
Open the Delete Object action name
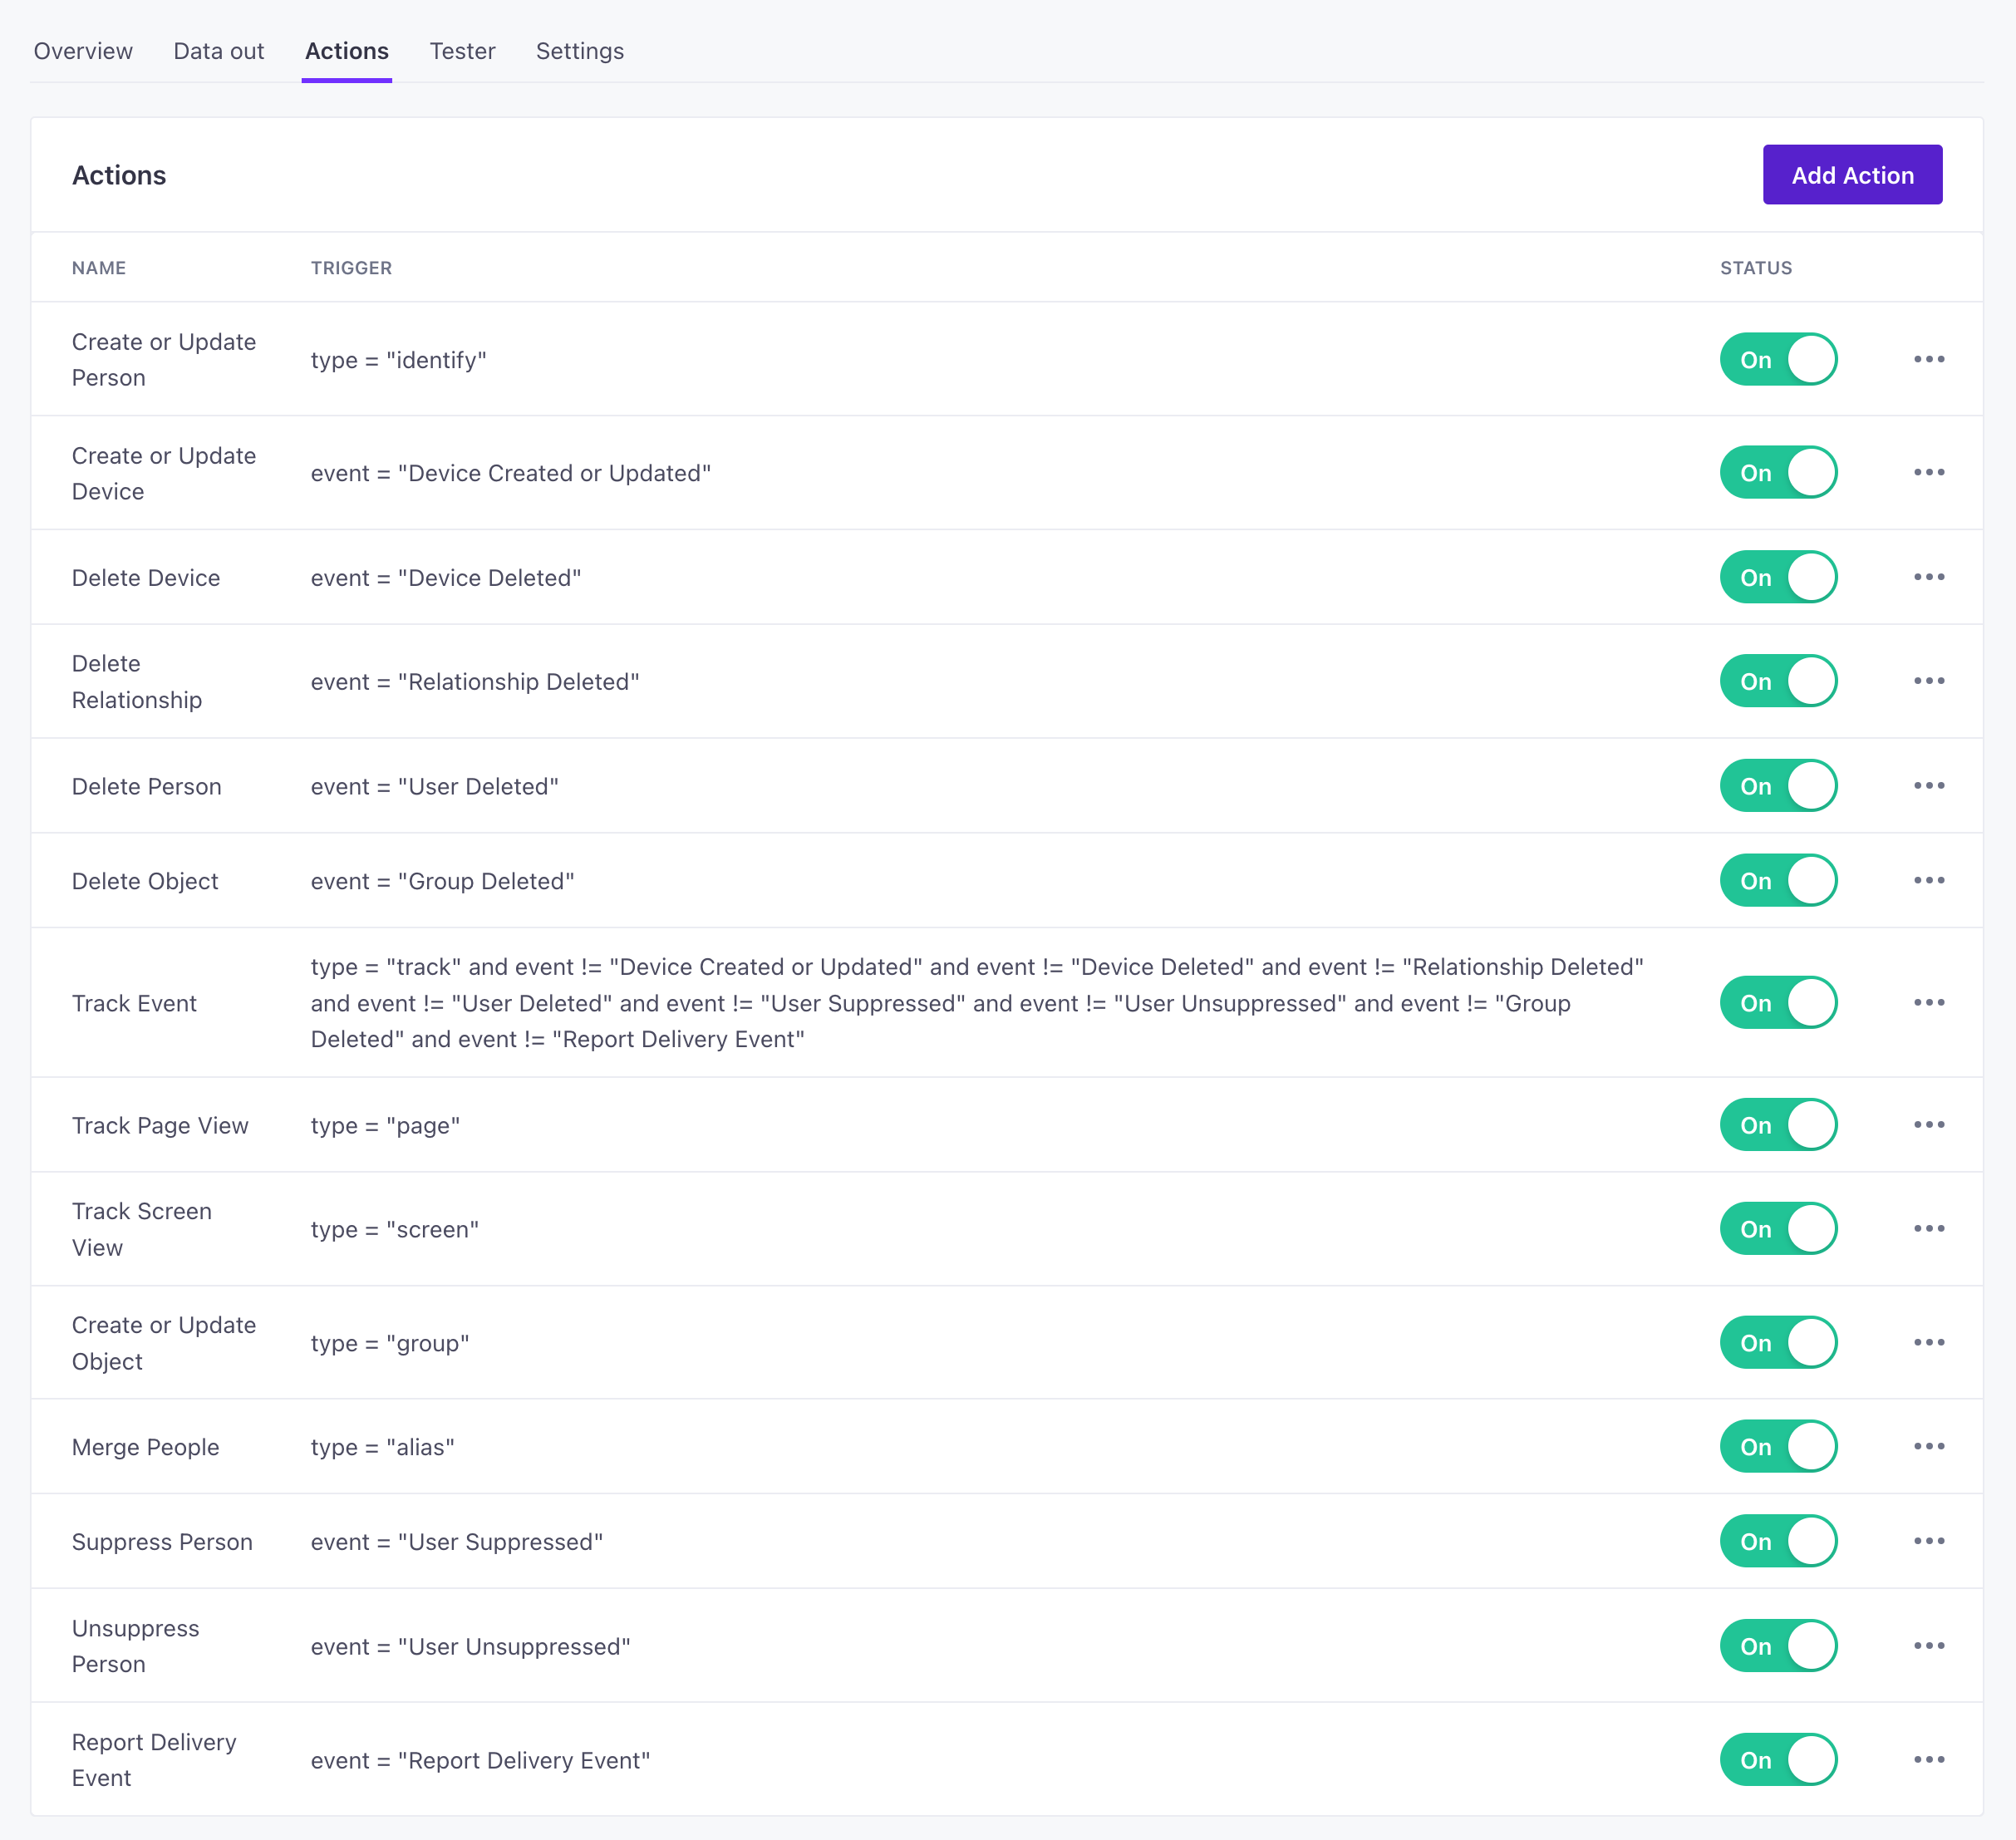coord(145,882)
